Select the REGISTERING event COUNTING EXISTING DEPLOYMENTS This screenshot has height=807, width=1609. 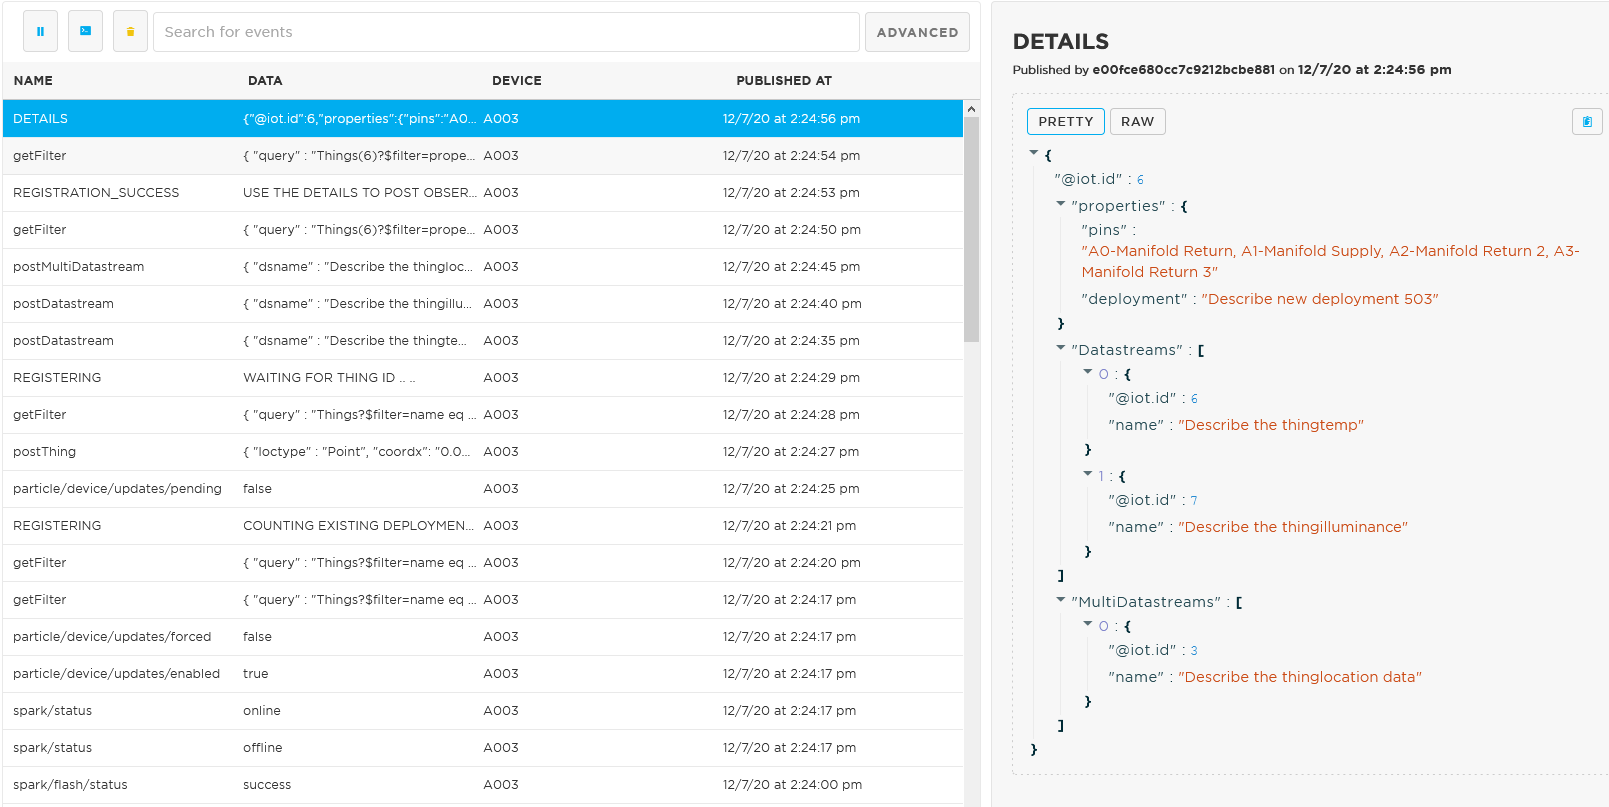483,526
